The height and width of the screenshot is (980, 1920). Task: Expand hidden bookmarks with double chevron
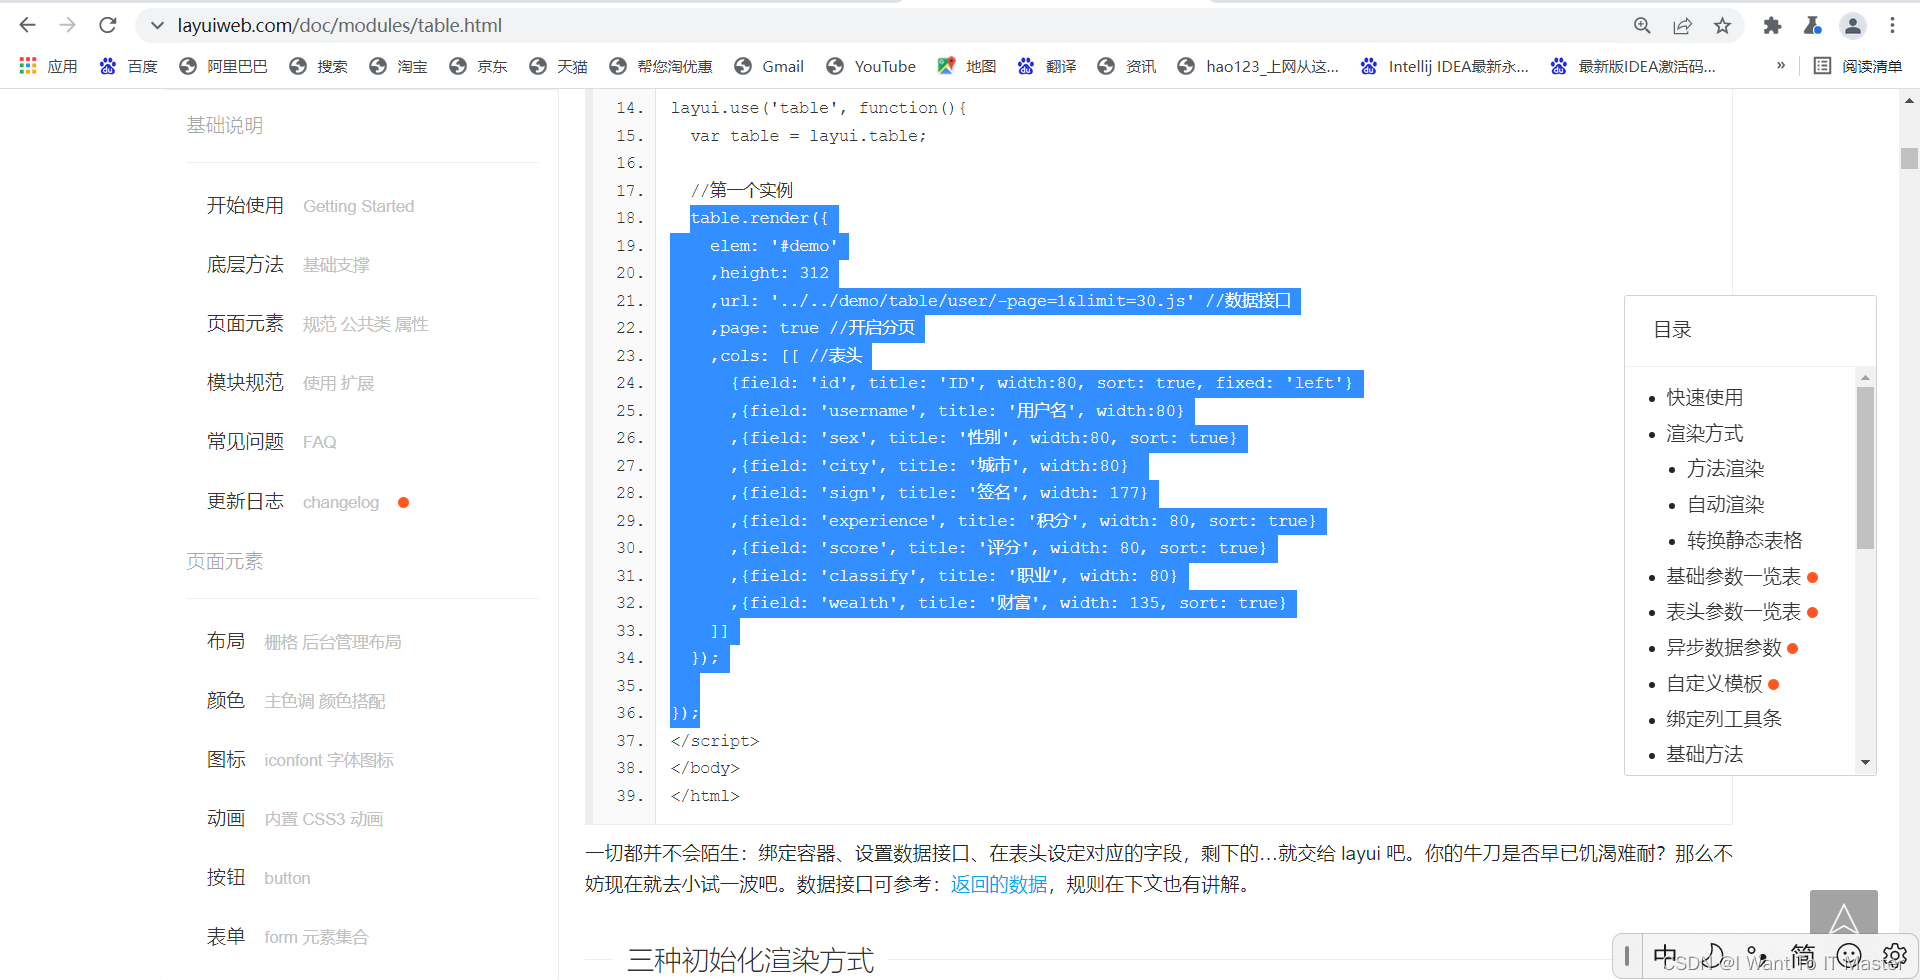[x=1780, y=66]
